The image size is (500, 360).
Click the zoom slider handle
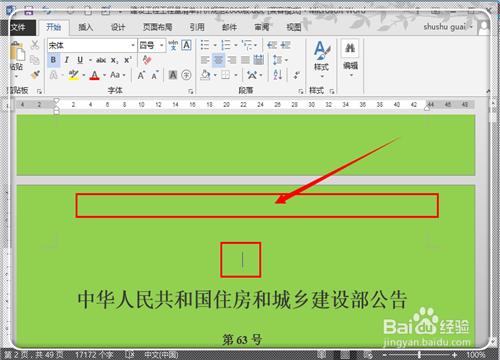[419, 355]
